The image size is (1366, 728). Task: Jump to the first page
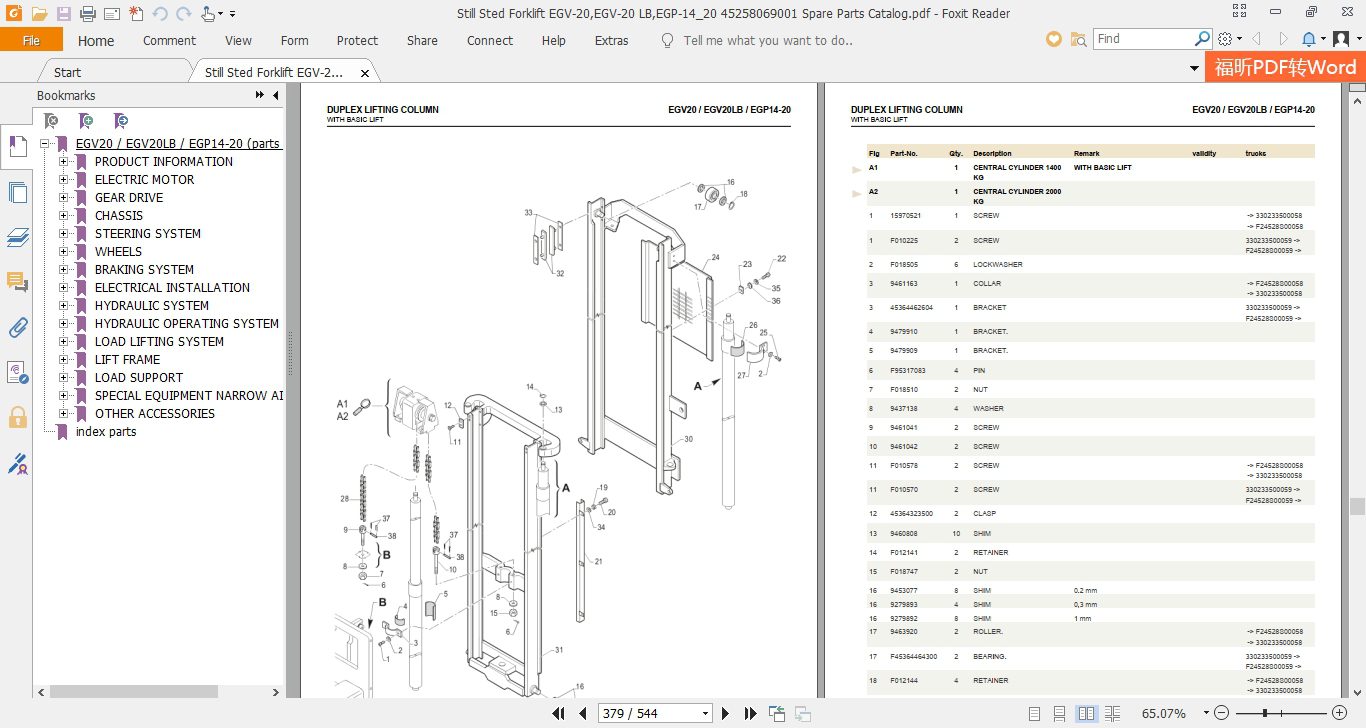click(560, 713)
